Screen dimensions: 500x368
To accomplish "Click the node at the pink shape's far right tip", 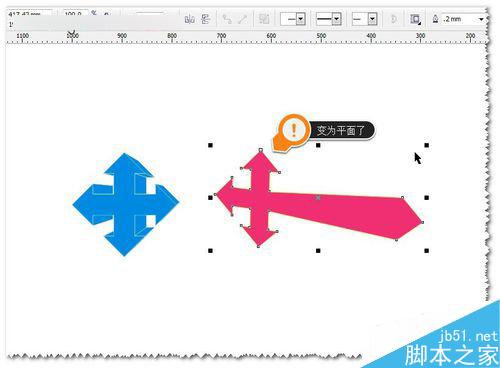I will (x=423, y=222).
